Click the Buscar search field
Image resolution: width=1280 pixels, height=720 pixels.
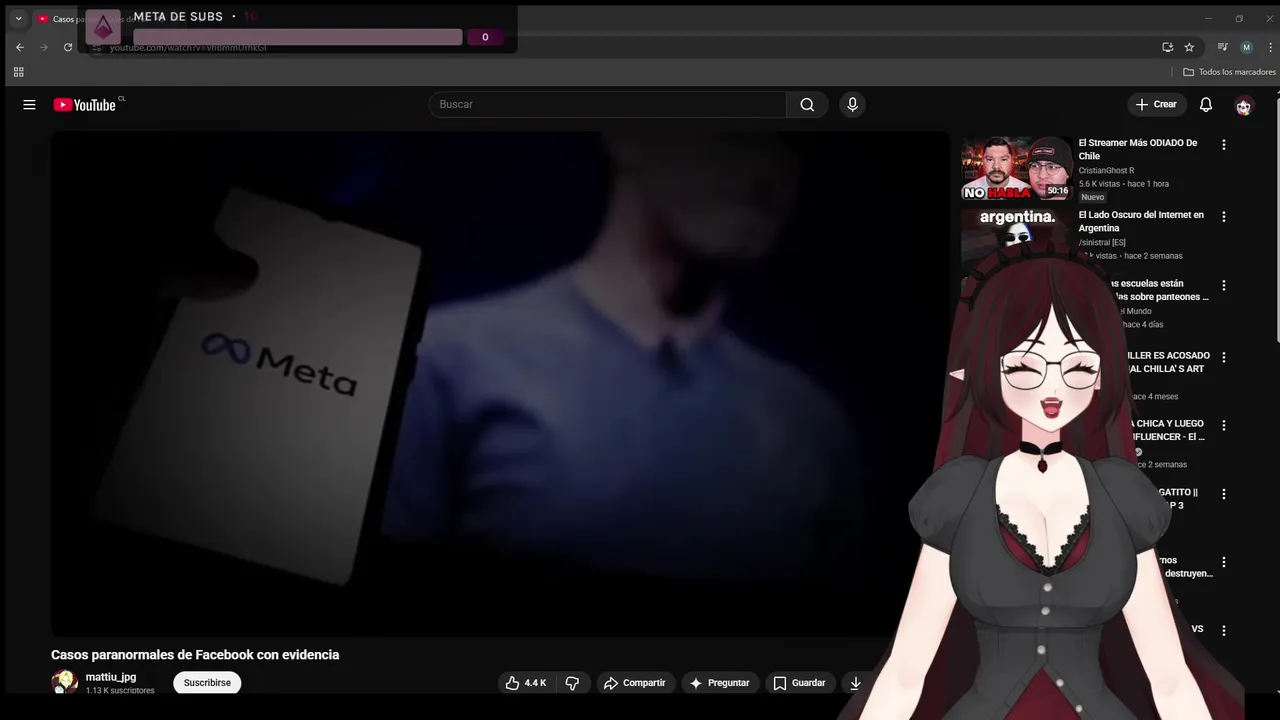tap(608, 105)
